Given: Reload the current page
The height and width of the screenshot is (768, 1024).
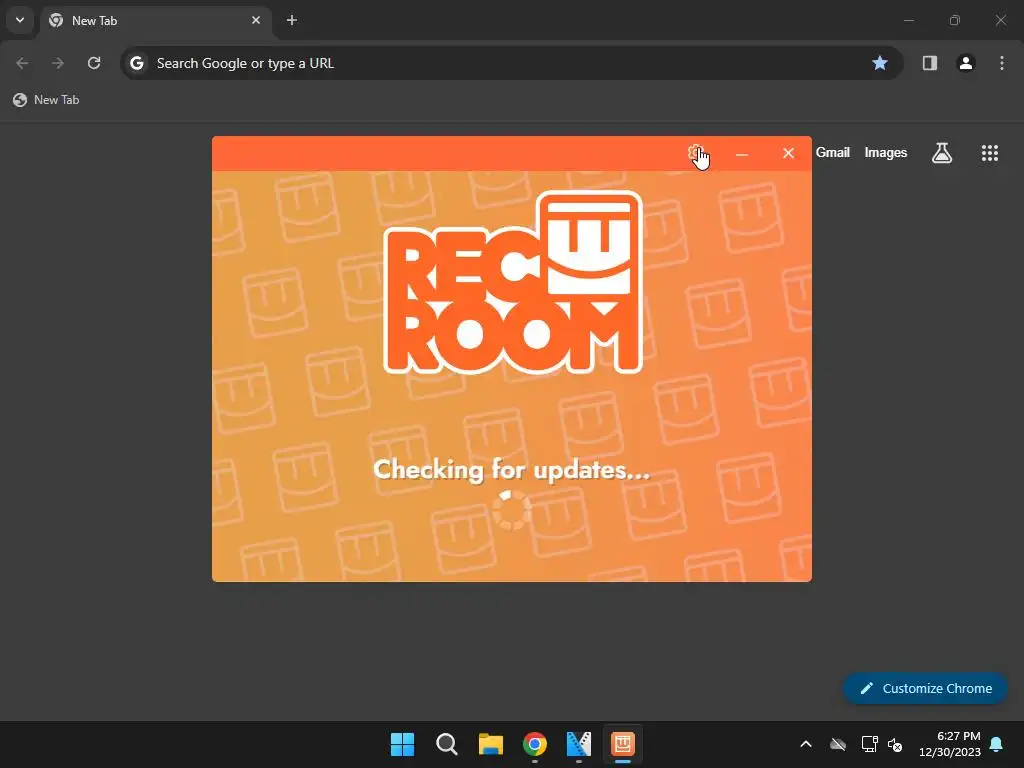Looking at the screenshot, I should (94, 63).
